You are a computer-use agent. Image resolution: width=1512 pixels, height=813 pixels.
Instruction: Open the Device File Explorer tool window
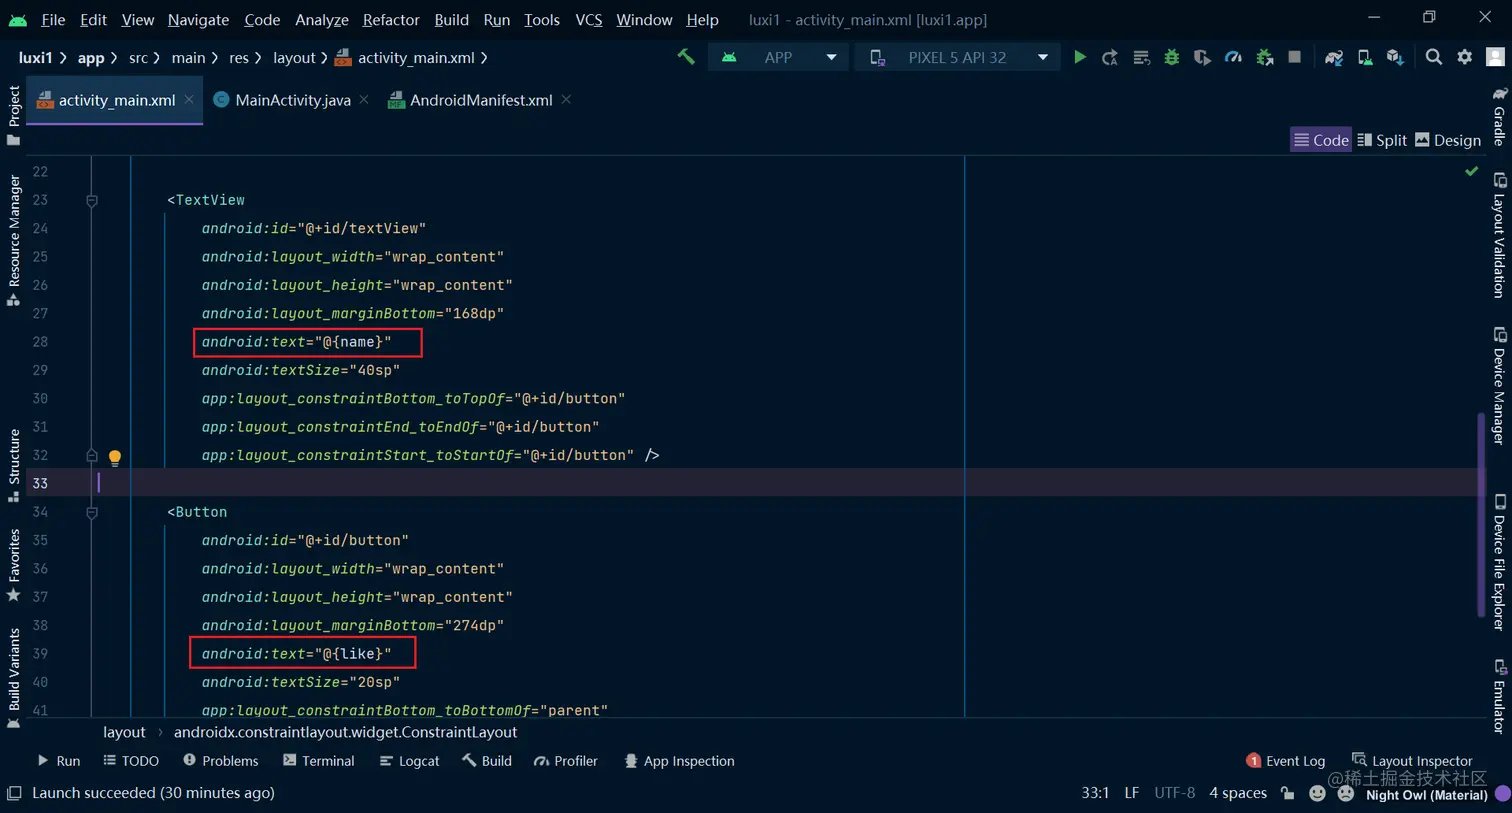click(x=1499, y=562)
